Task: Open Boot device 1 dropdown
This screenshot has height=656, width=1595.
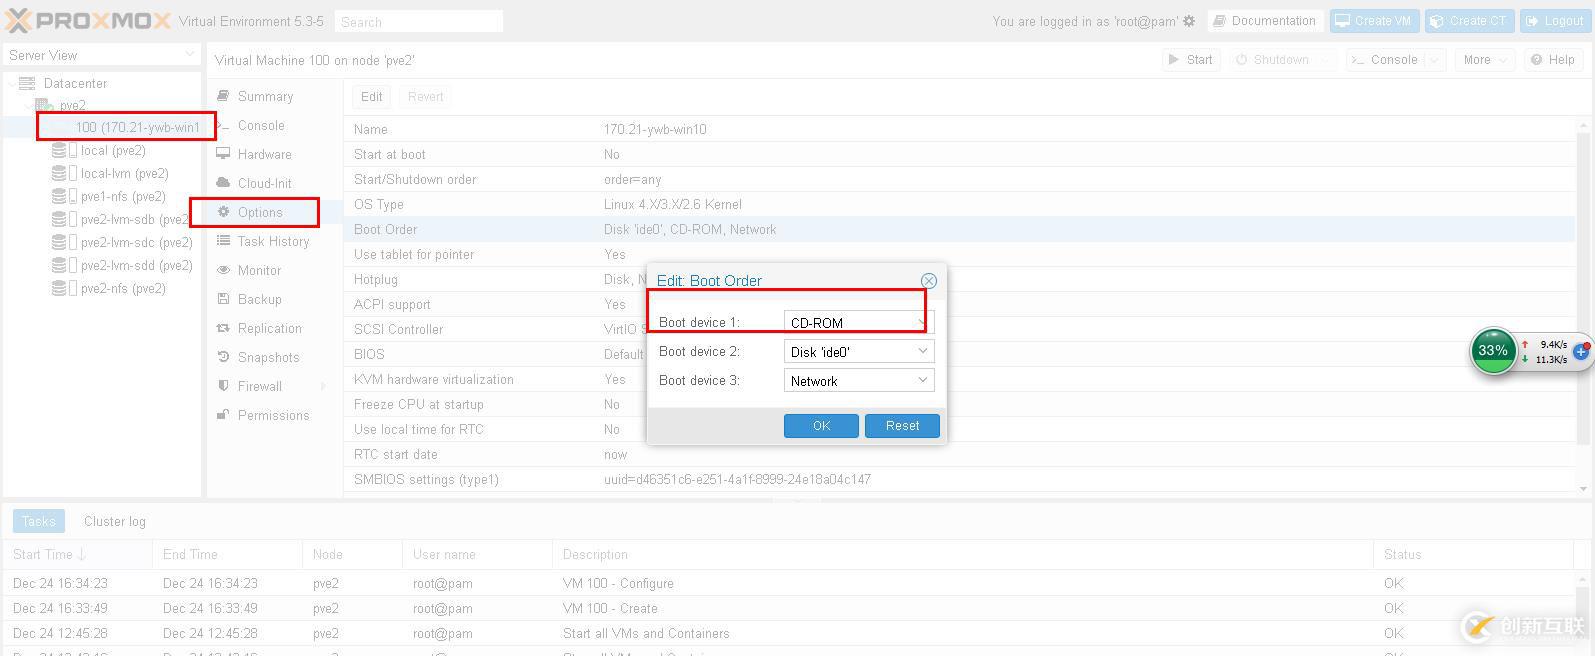Action: (923, 322)
